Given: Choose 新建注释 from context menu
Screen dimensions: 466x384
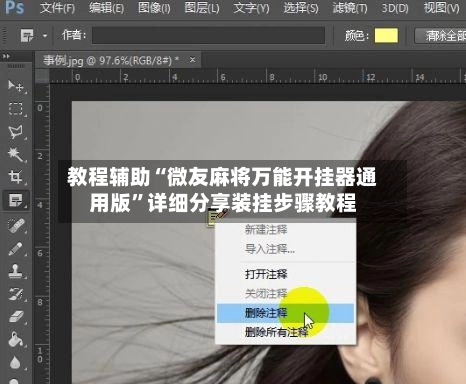Looking at the screenshot, I should click(x=266, y=230).
